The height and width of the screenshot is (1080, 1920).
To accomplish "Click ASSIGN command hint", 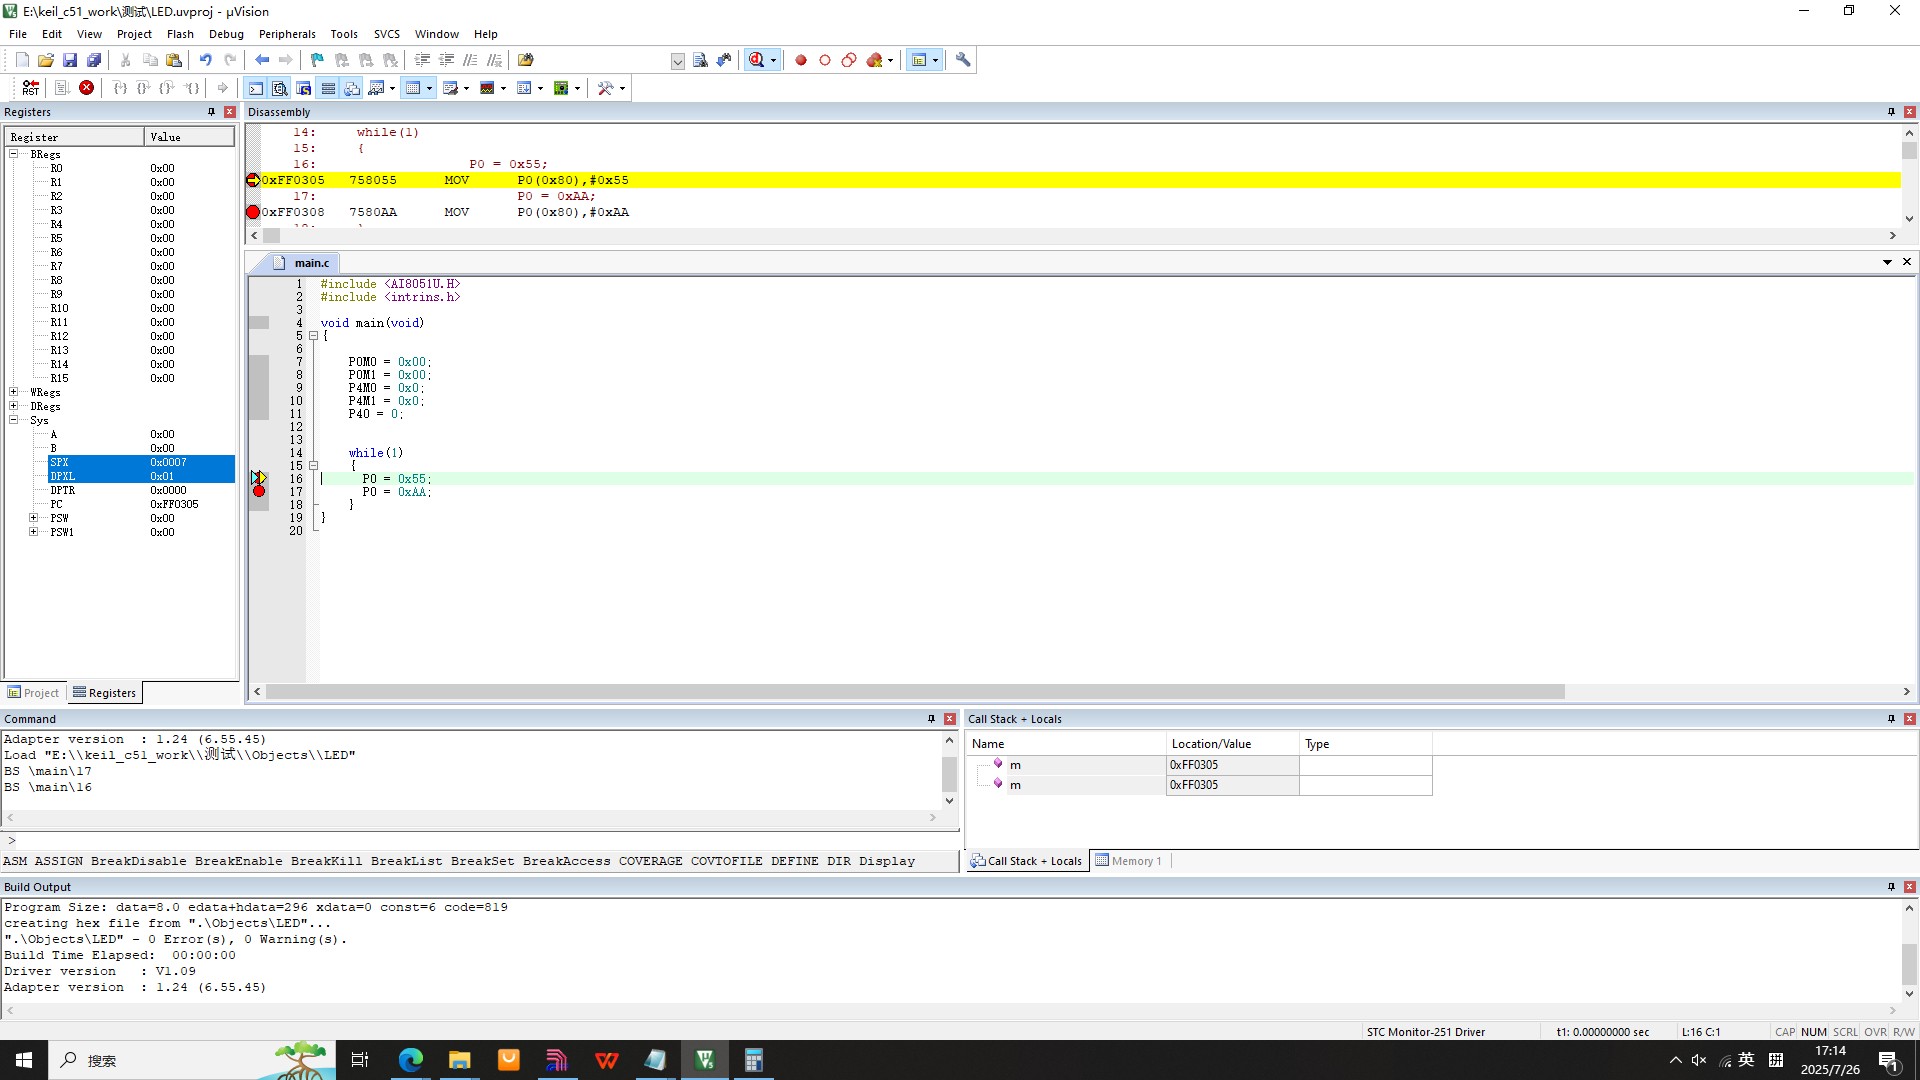I will click(59, 861).
